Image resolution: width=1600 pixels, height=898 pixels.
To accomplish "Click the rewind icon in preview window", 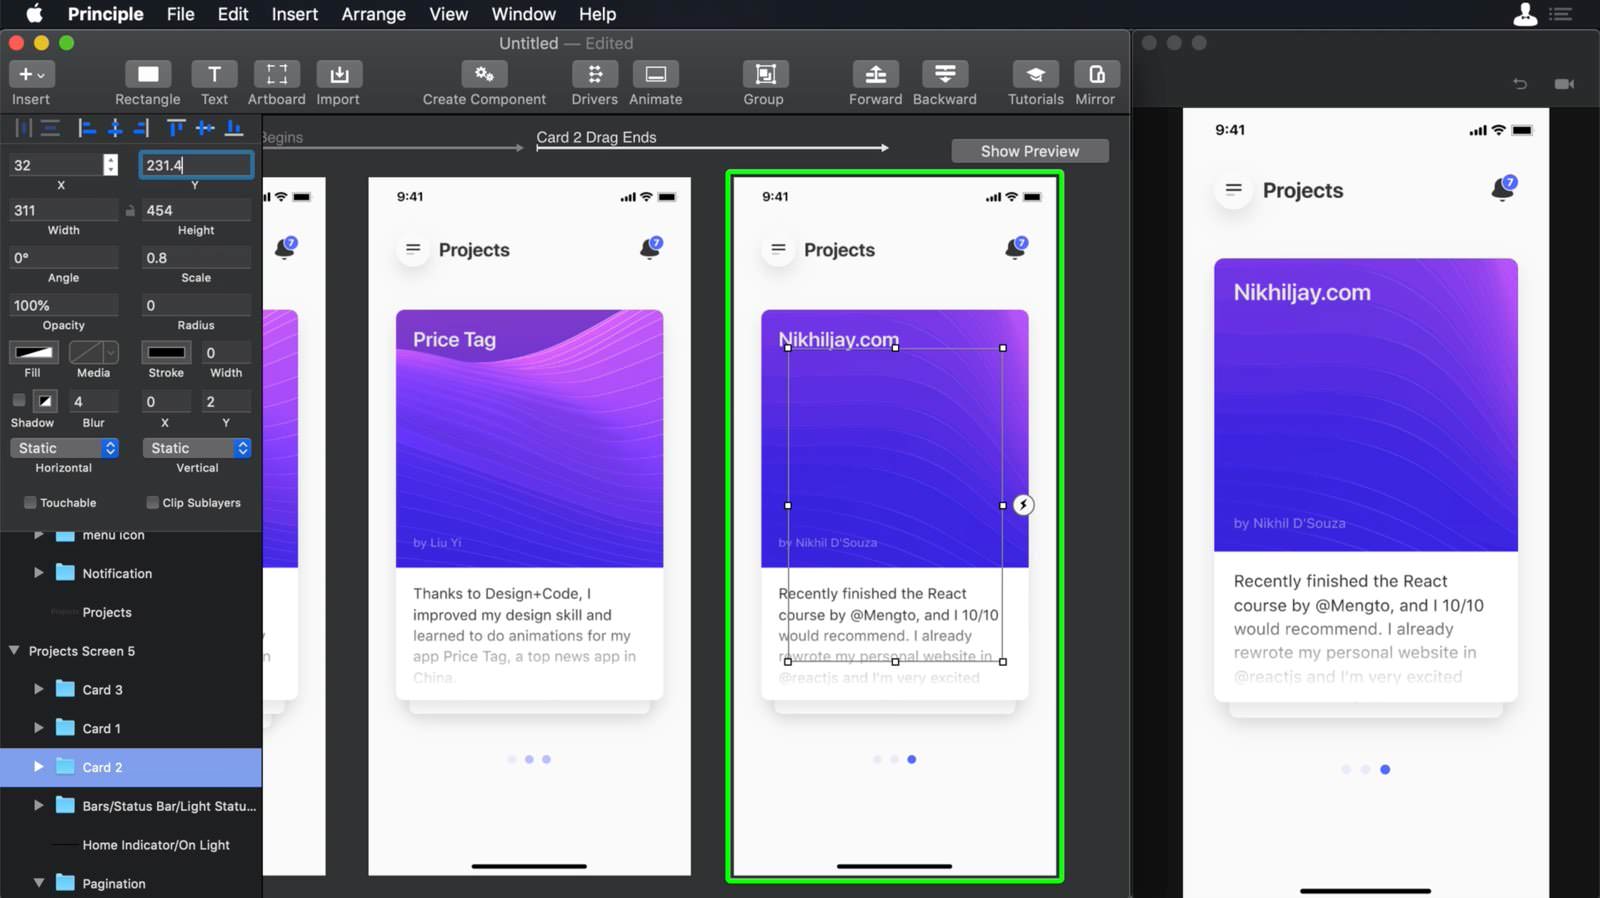I will (x=1520, y=84).
